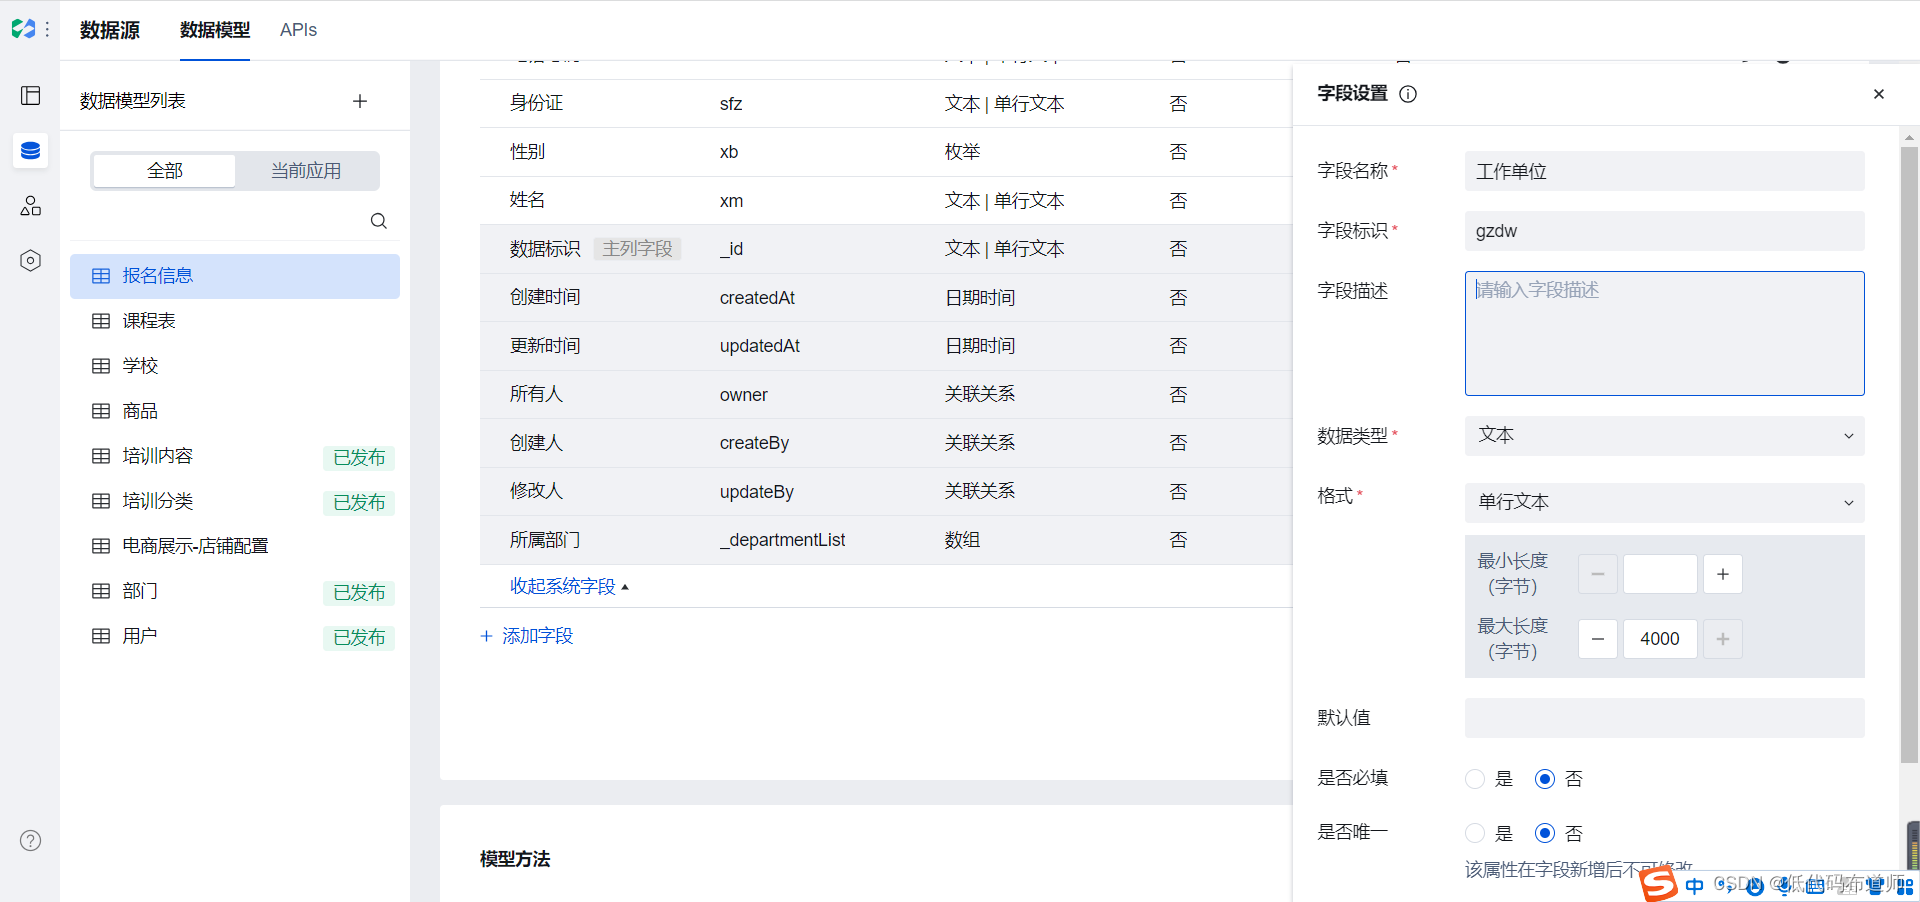Select 培训分类 model in list

[x=235, y=501]
